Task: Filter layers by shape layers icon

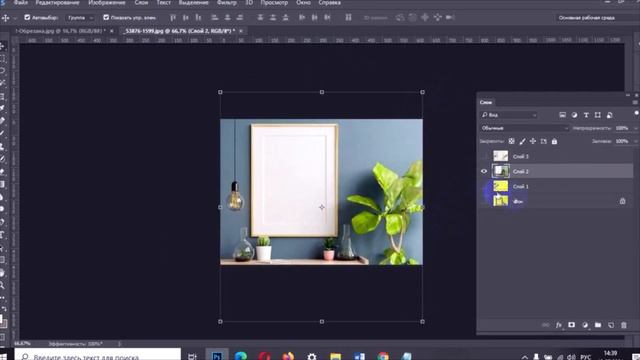Action: tap(598, 115)
